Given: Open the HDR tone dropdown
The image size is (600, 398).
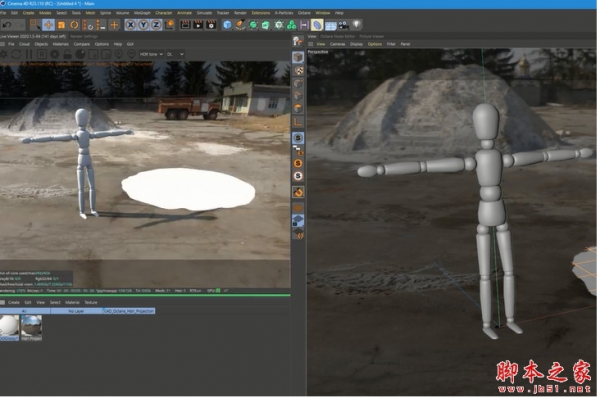Looking at the screenshot, I should point(151,54).
